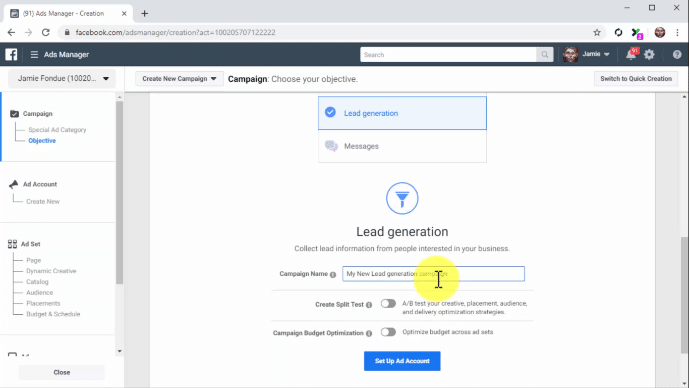Viewport: 689px width, 388px height.
Task: Select Placements under Ad Set
Action: 43,303
